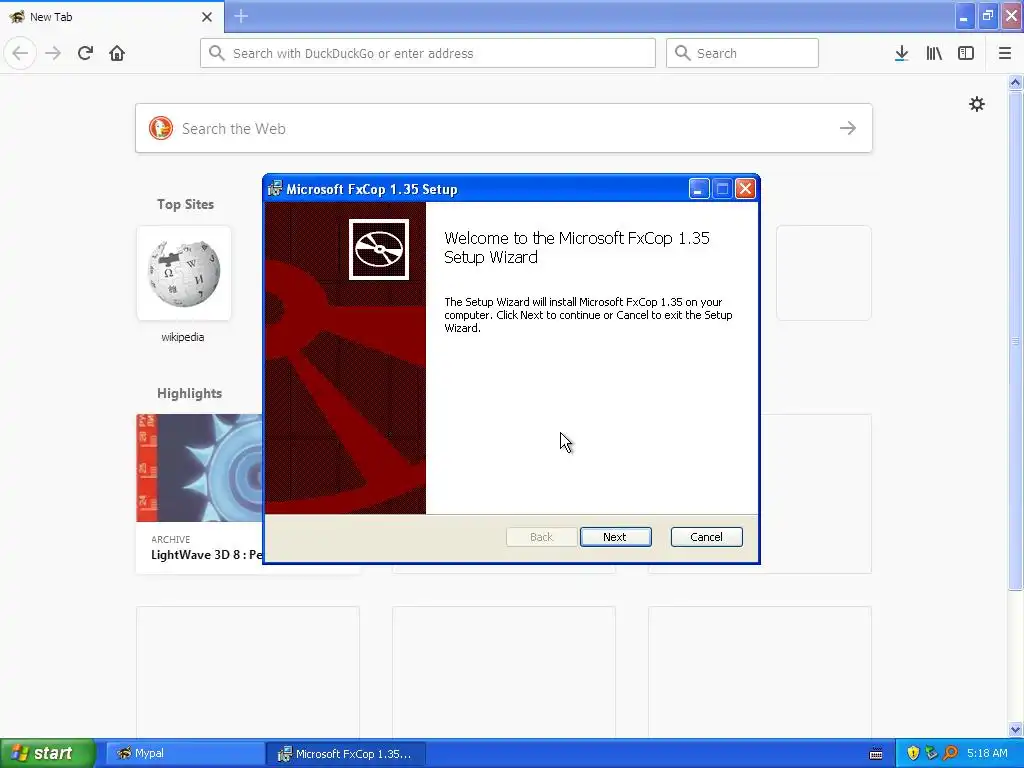1024x768 pixels.
Task: Click the FxCop installer disc icon
Action: [379, 249]
